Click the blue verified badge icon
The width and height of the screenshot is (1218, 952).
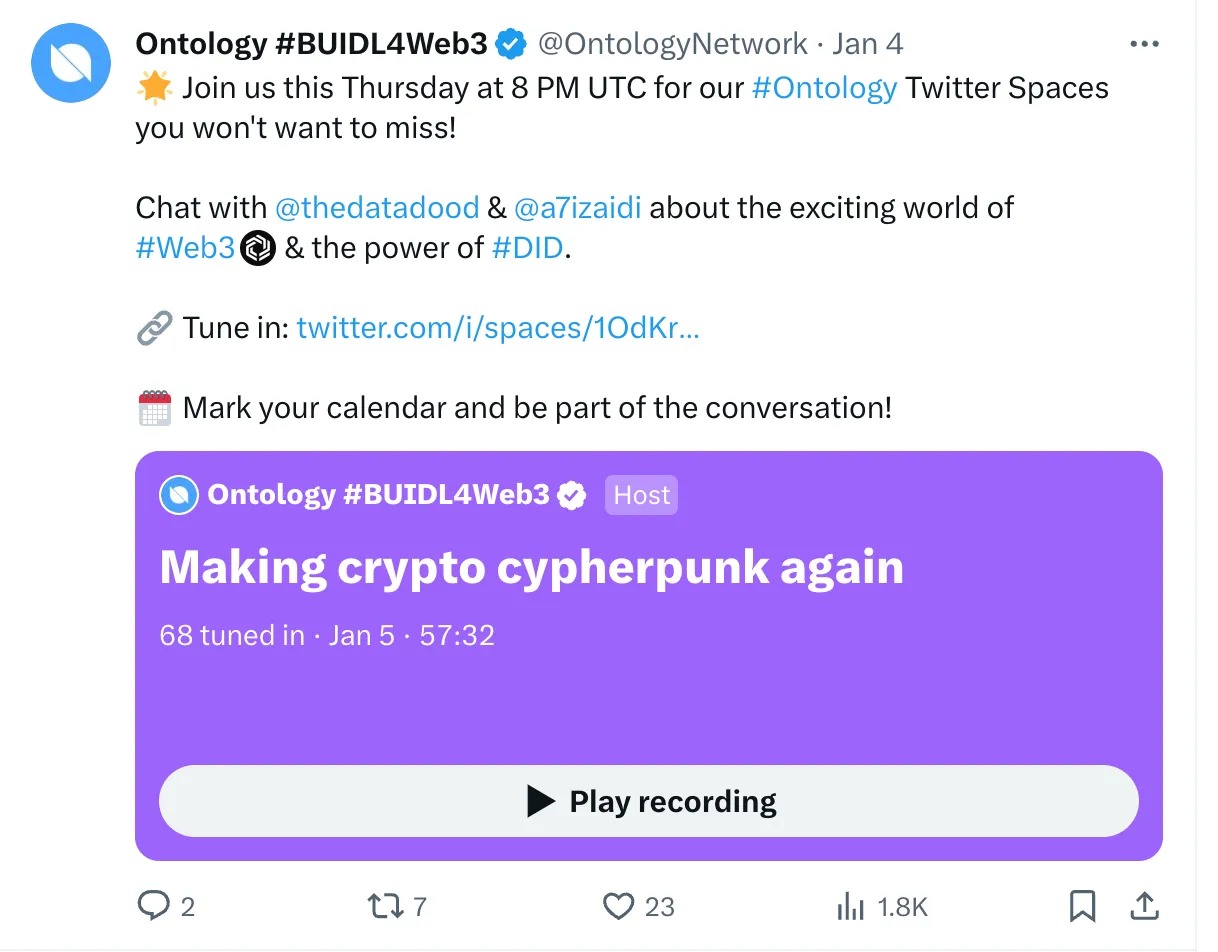click(x=513, y=44)
